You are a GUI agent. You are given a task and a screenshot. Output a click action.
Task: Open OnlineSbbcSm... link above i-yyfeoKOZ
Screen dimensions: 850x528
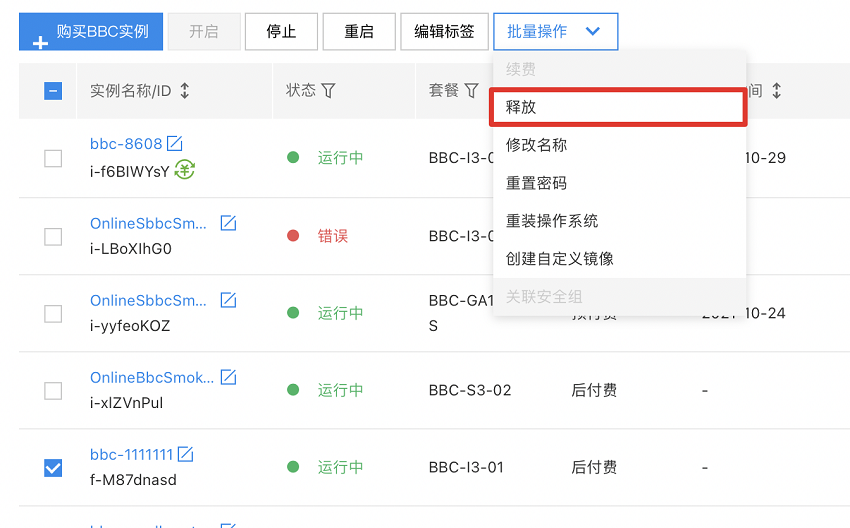click(x=149, y=300)
